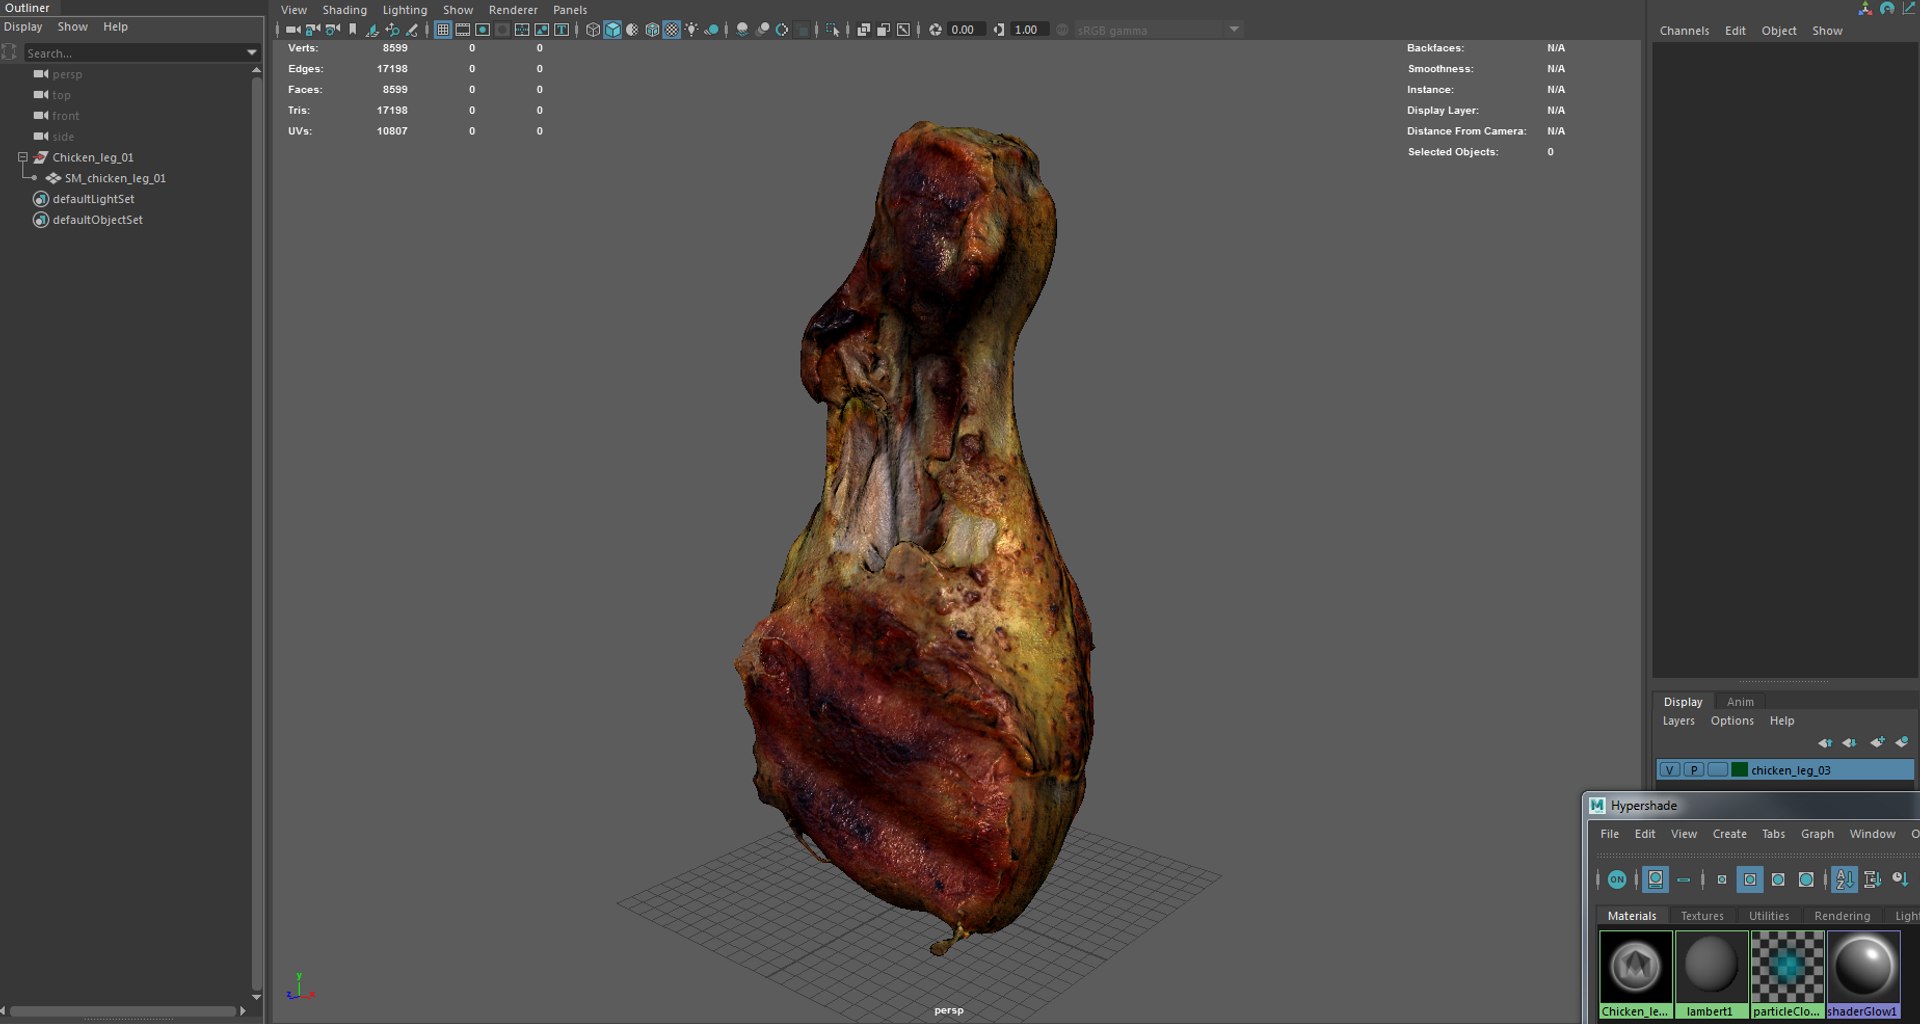
Task: Click the Move layer up icon
Action: pyautogui.click(x=1825, y=743)
